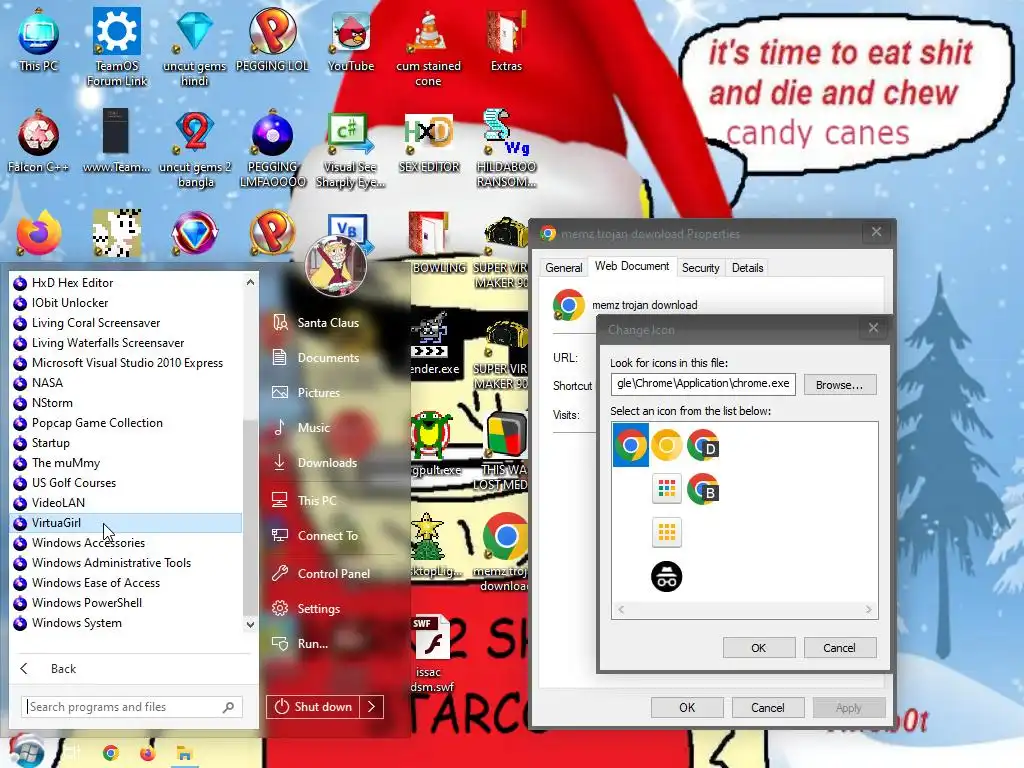Open File Explorer from the taskbar
This screenshot has width=1024, height=768.
coord(184,754)
